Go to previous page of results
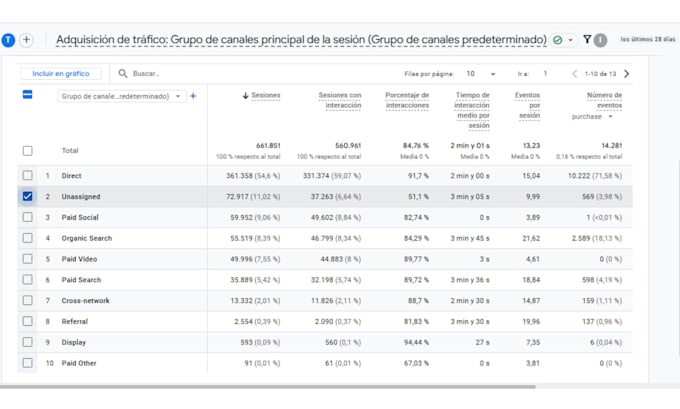680x409 pixels. click(575, 74)
